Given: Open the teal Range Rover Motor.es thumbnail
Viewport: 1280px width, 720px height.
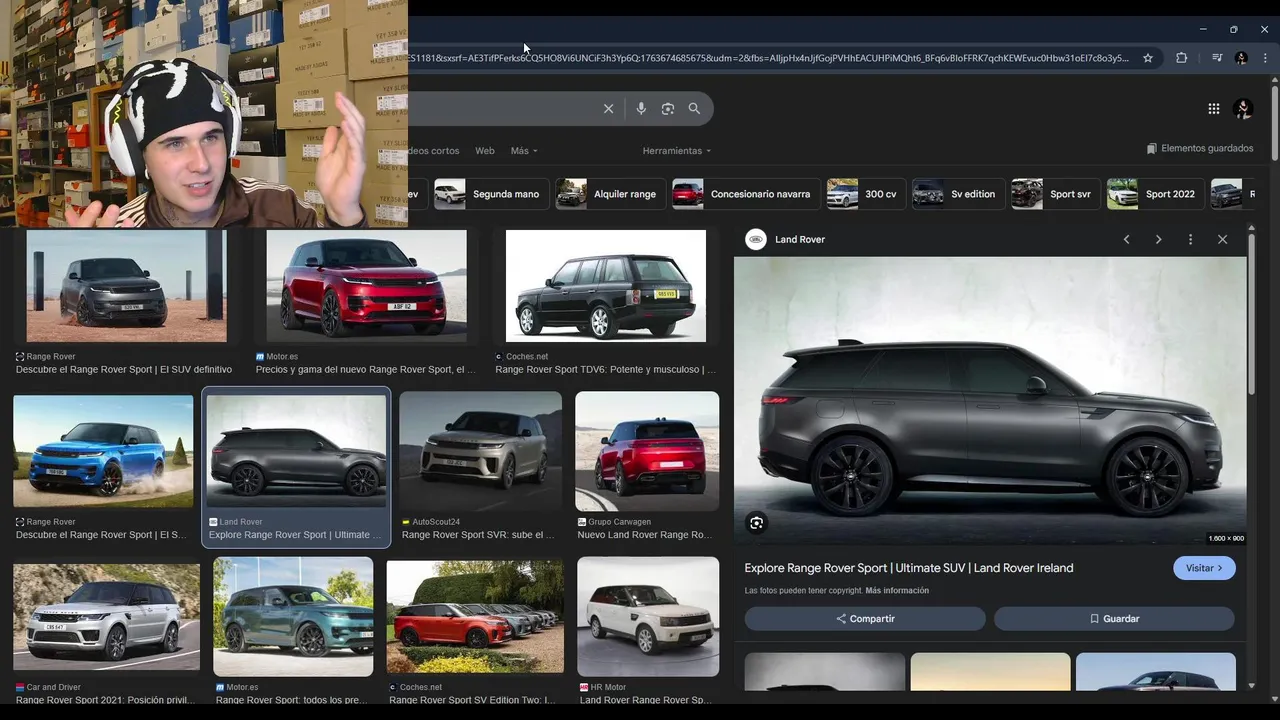Looking at the screenshot, I should pos(293,617).
